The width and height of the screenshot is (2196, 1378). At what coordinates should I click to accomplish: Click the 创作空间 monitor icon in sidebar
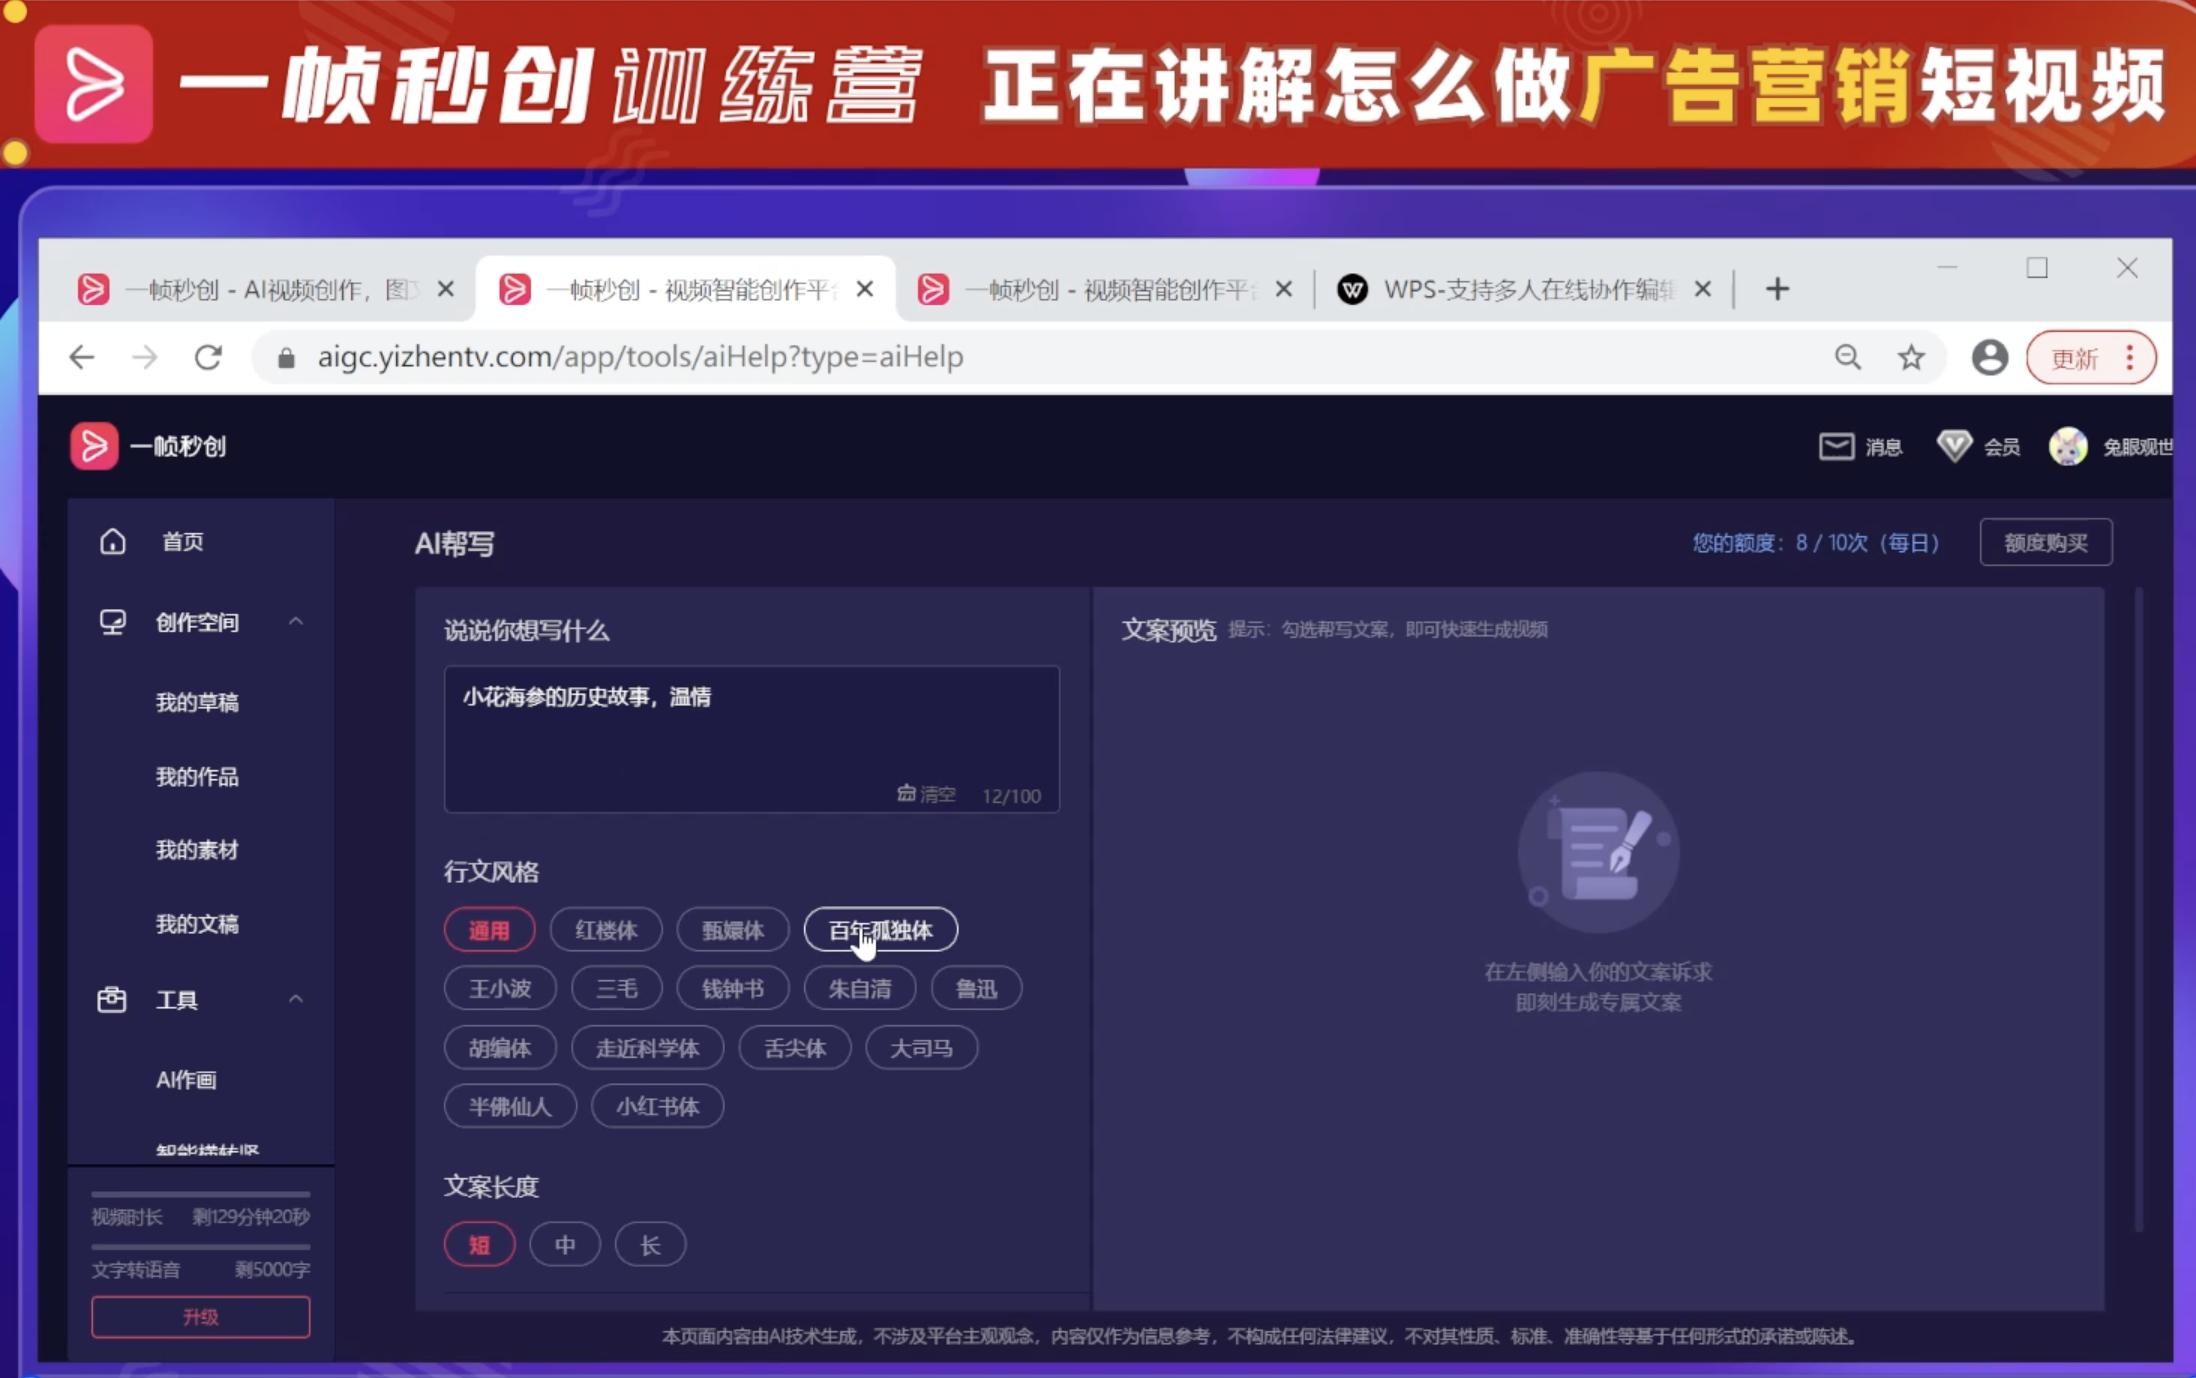tap(112, 622)
